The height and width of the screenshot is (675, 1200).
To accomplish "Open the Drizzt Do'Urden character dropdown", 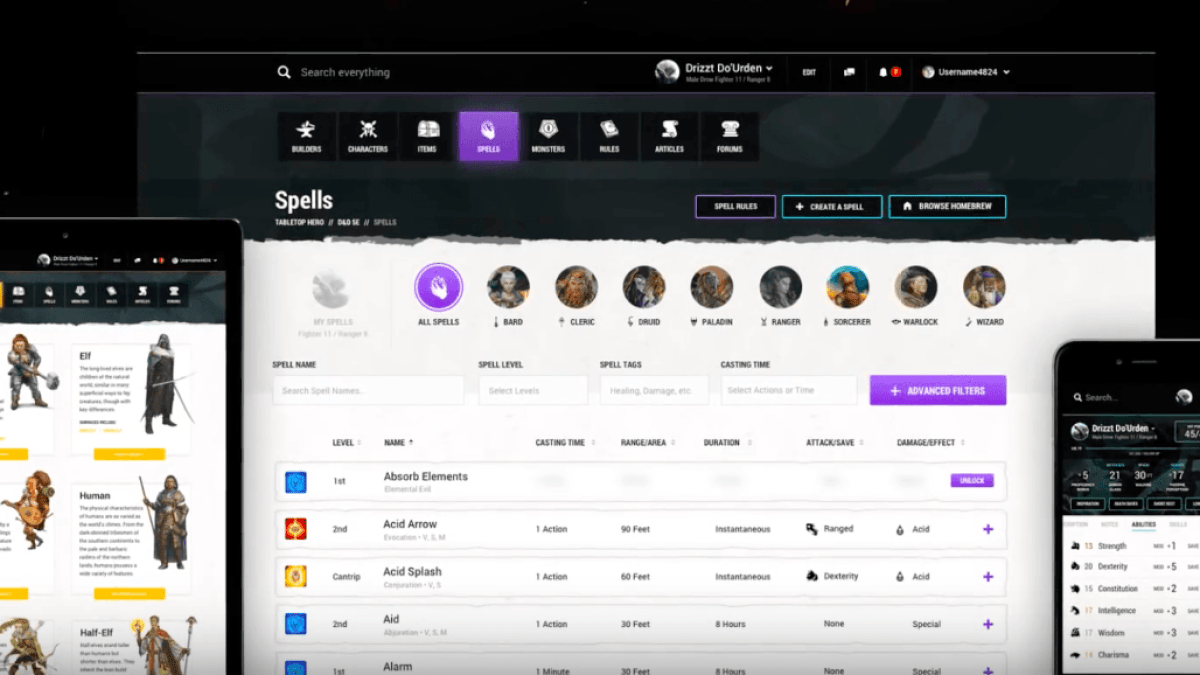I will click(x=714, y=72).
